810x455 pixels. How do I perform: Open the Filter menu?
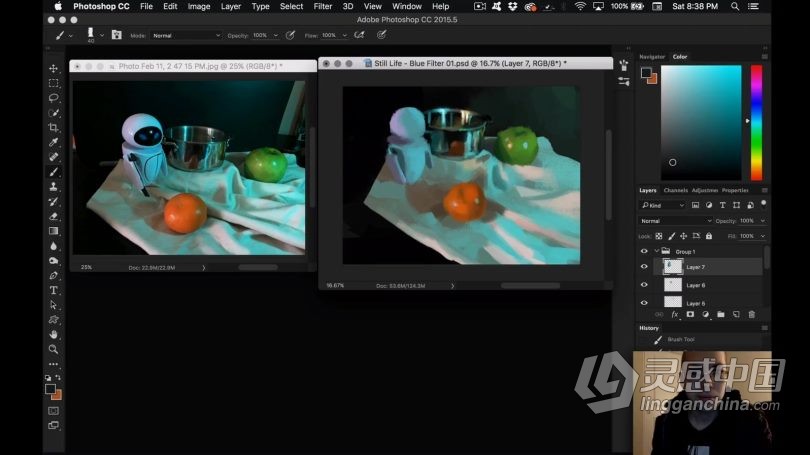tap(322, 6)
